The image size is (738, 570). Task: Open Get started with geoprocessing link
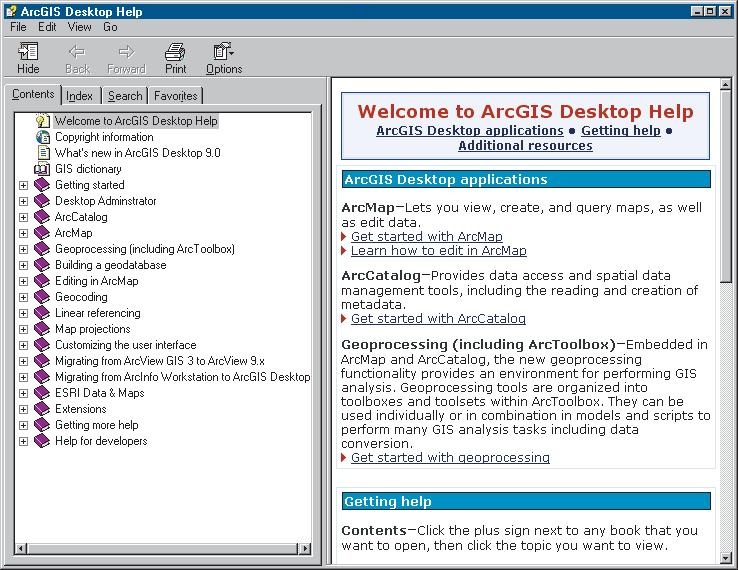[450, 458]
